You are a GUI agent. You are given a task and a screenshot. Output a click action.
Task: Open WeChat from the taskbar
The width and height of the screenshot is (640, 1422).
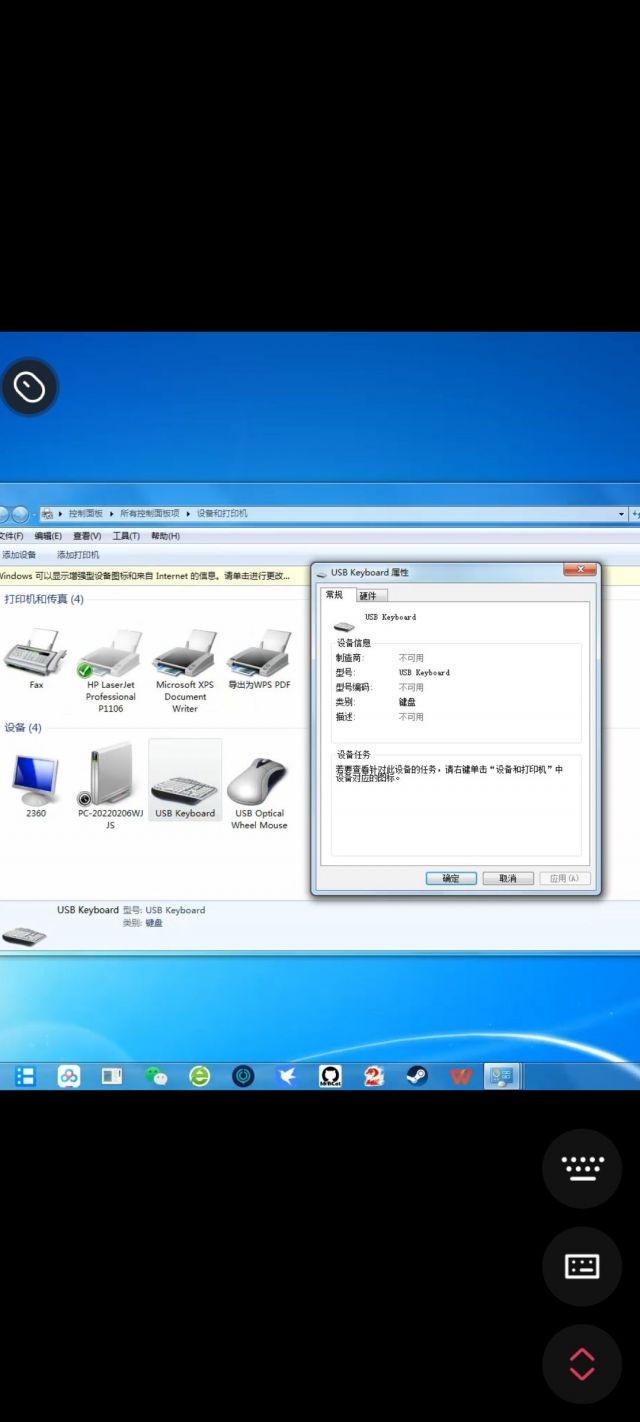[156, 1076]
